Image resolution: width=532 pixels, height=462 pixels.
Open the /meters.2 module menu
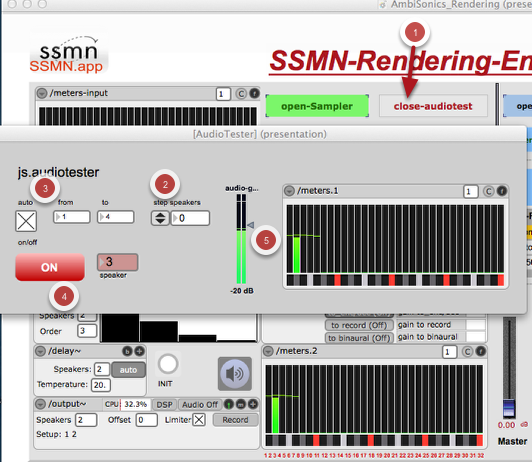click(268, 351)
